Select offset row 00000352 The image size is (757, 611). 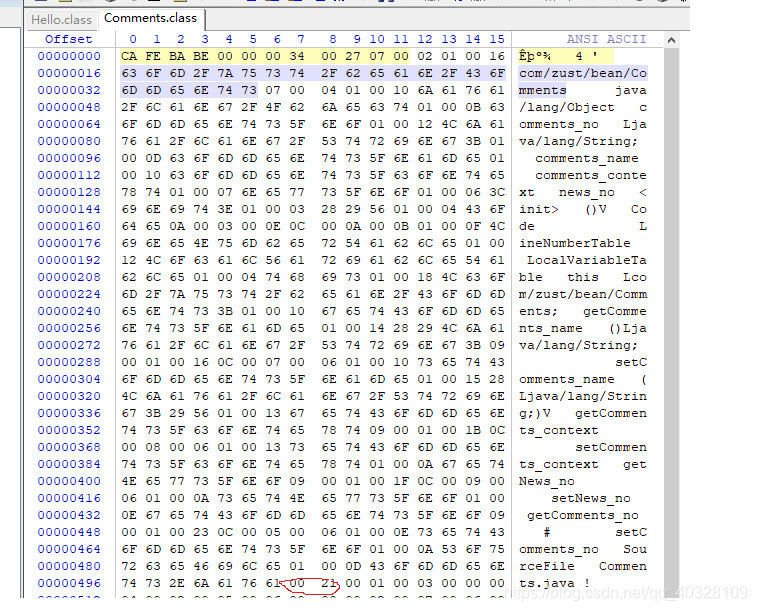[x=69, y=430]
